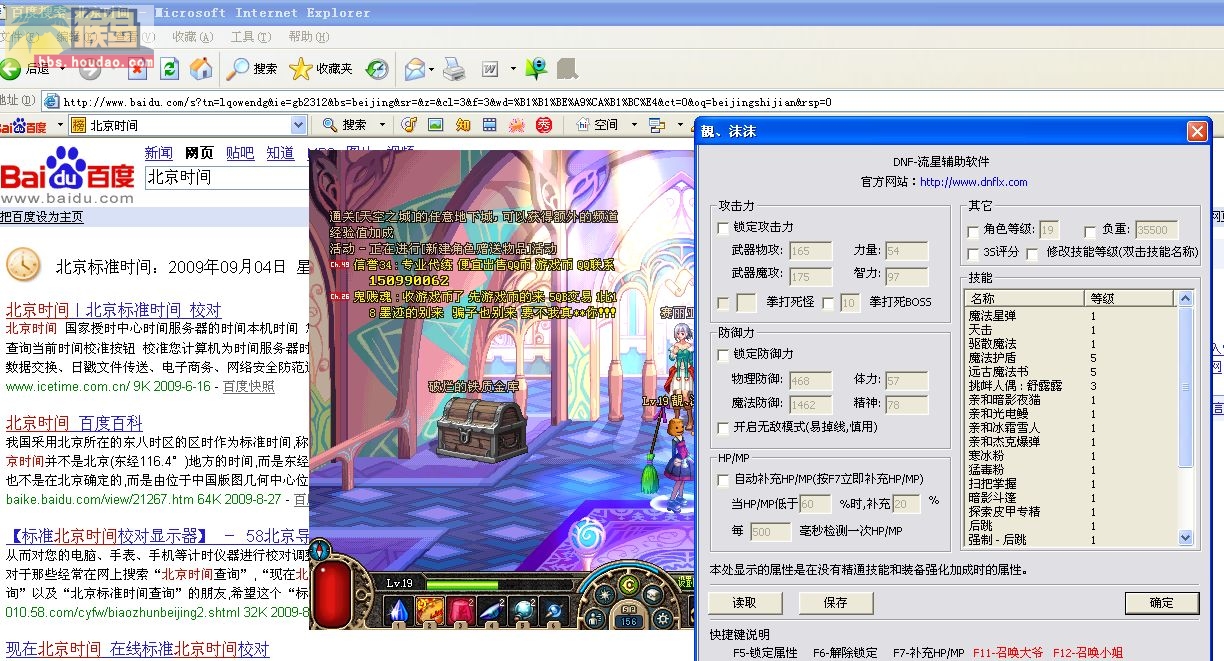Switch to Baidu 知道 tab
This screenshot has height=661, width=1224.
click(x=280, y=153)
